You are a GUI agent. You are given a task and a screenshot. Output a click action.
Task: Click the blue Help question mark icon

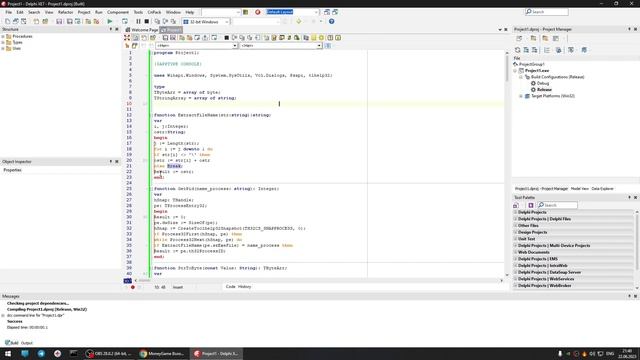[x=331, y=21]
